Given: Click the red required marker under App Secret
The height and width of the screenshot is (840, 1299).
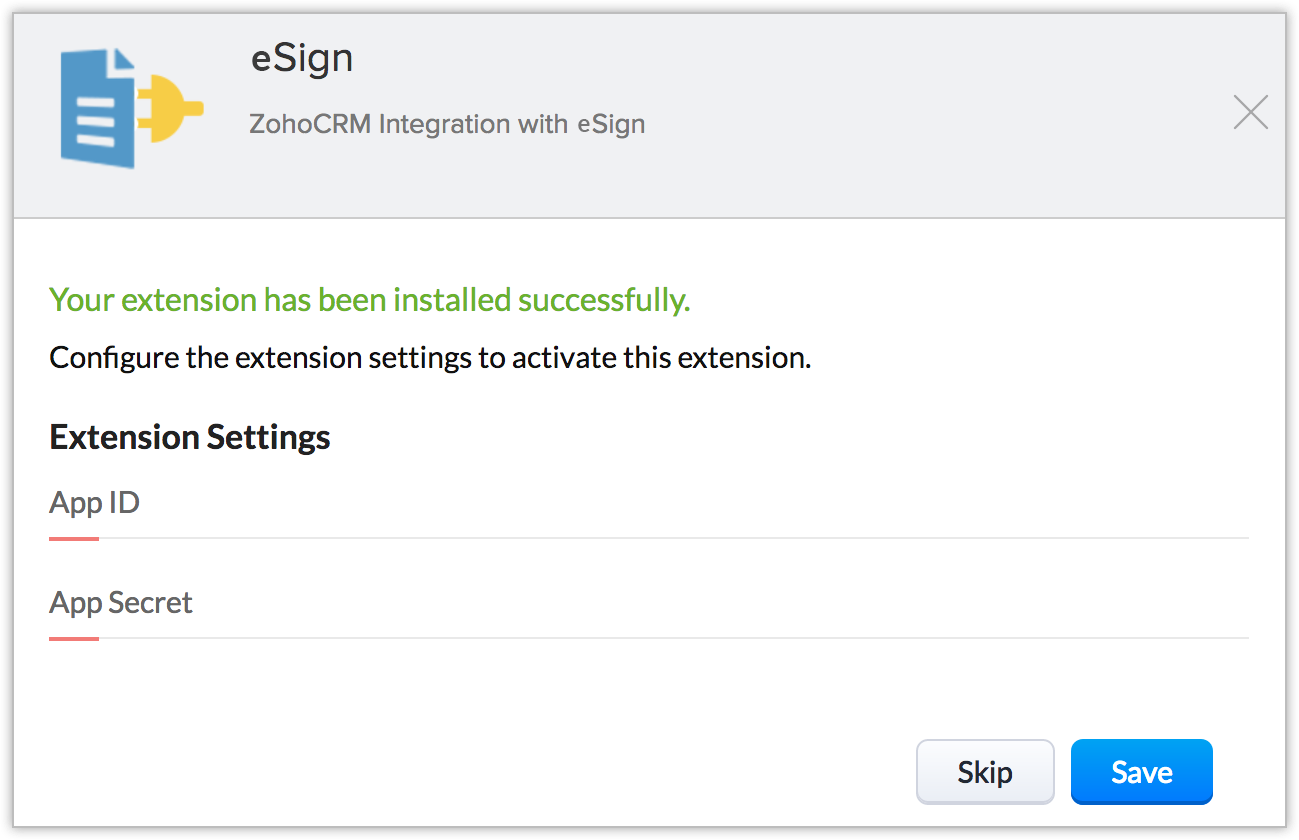Looking at the screenshot, I should 74,638.
